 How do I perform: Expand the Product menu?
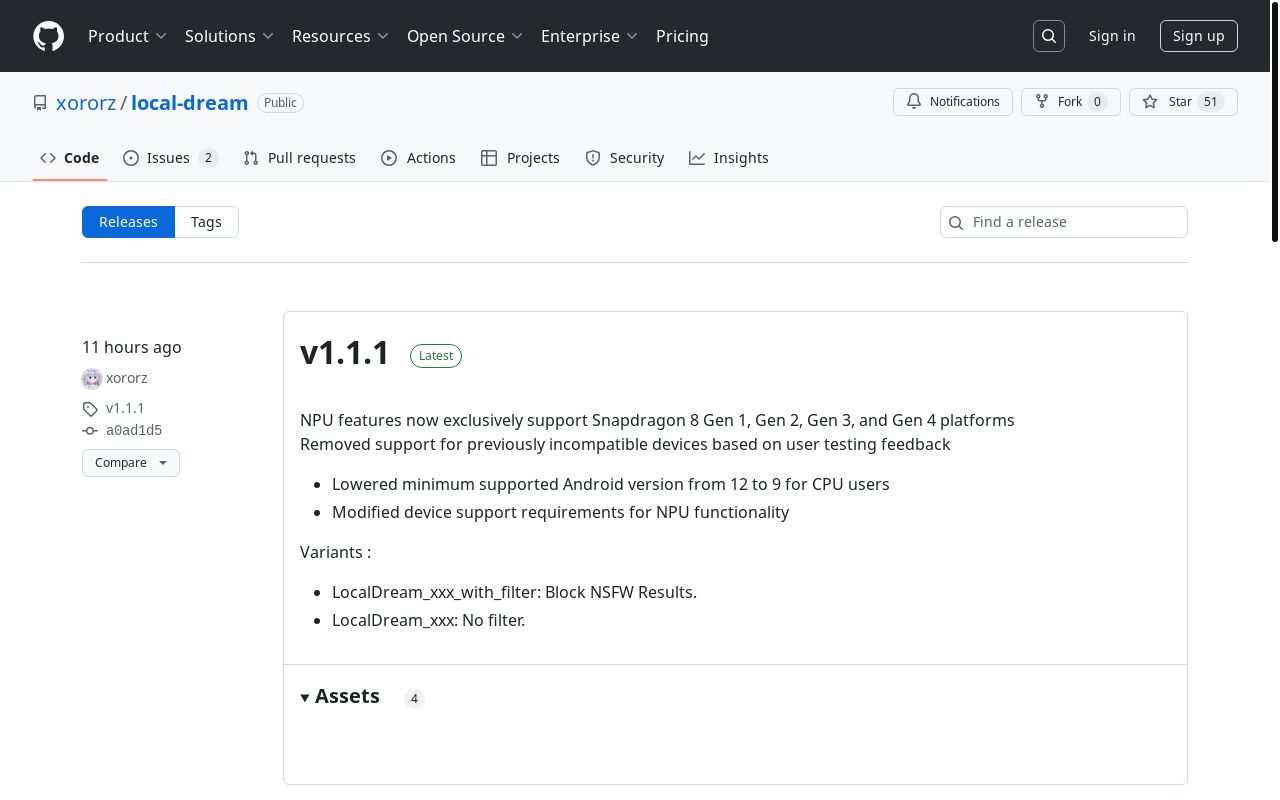[127, 36]
